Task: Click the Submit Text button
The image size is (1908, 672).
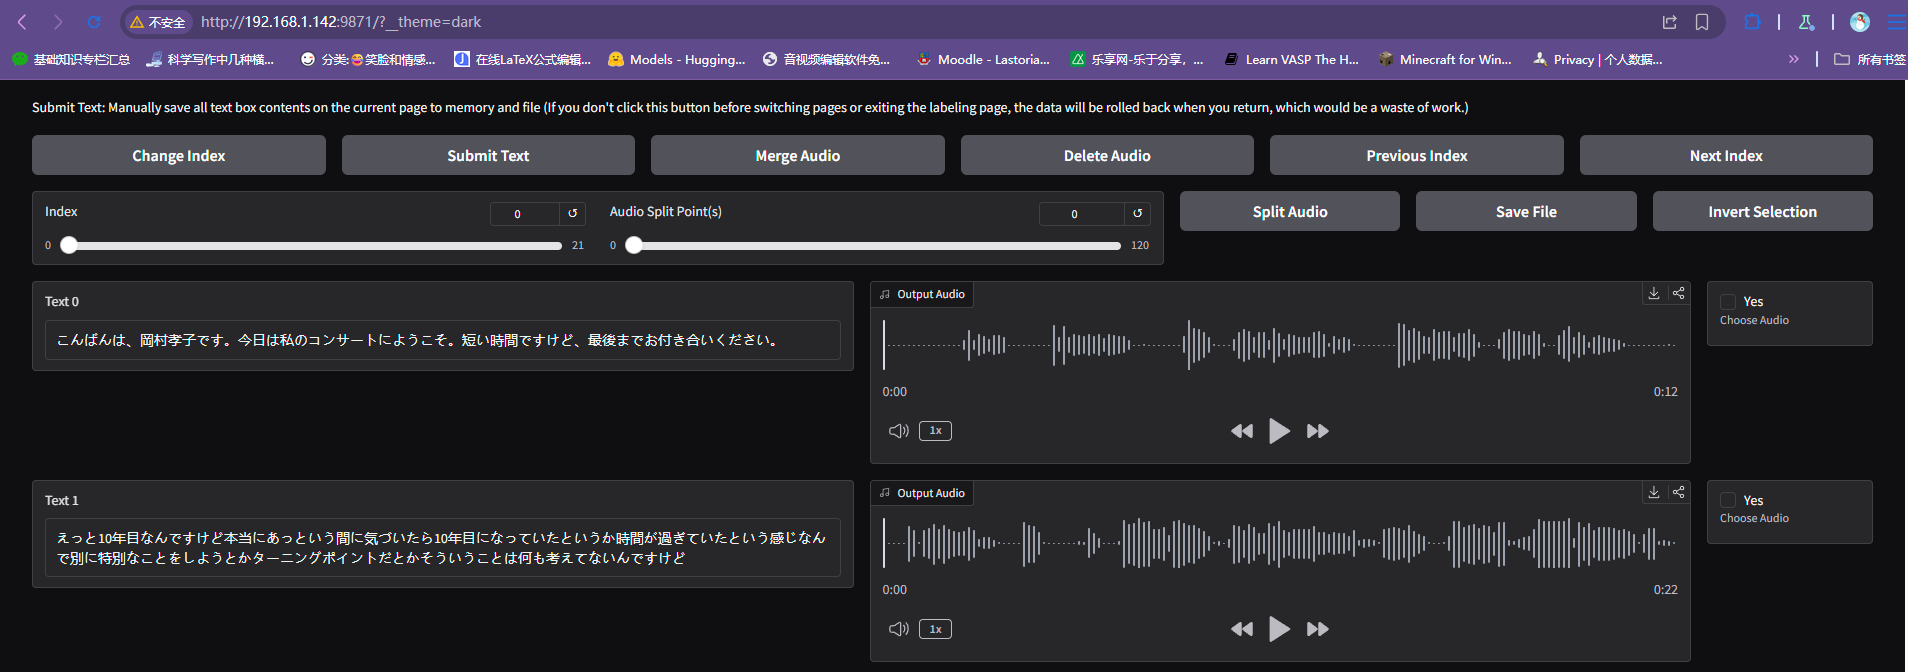Action: click(488, 155)
